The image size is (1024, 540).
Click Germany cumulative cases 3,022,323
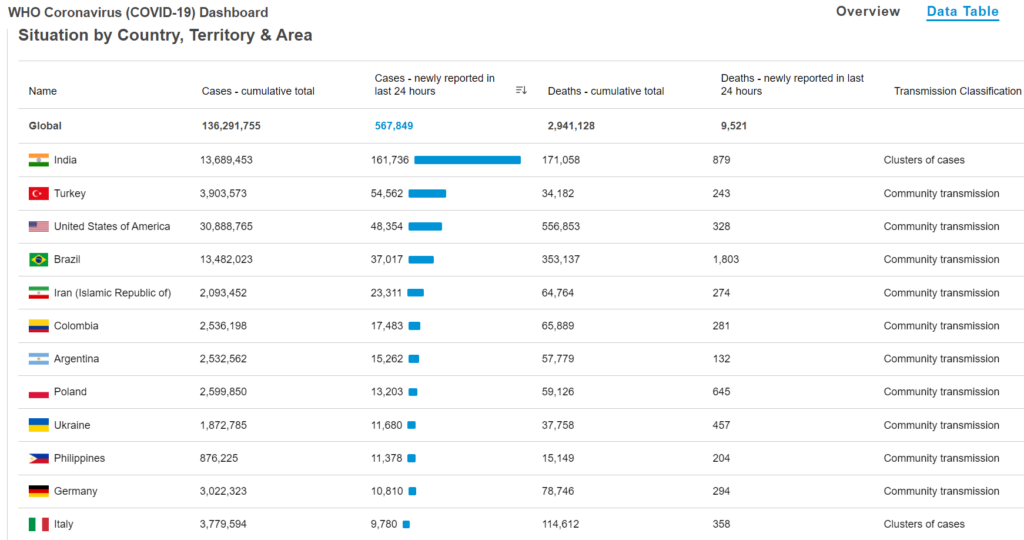[x=223, y=491]
